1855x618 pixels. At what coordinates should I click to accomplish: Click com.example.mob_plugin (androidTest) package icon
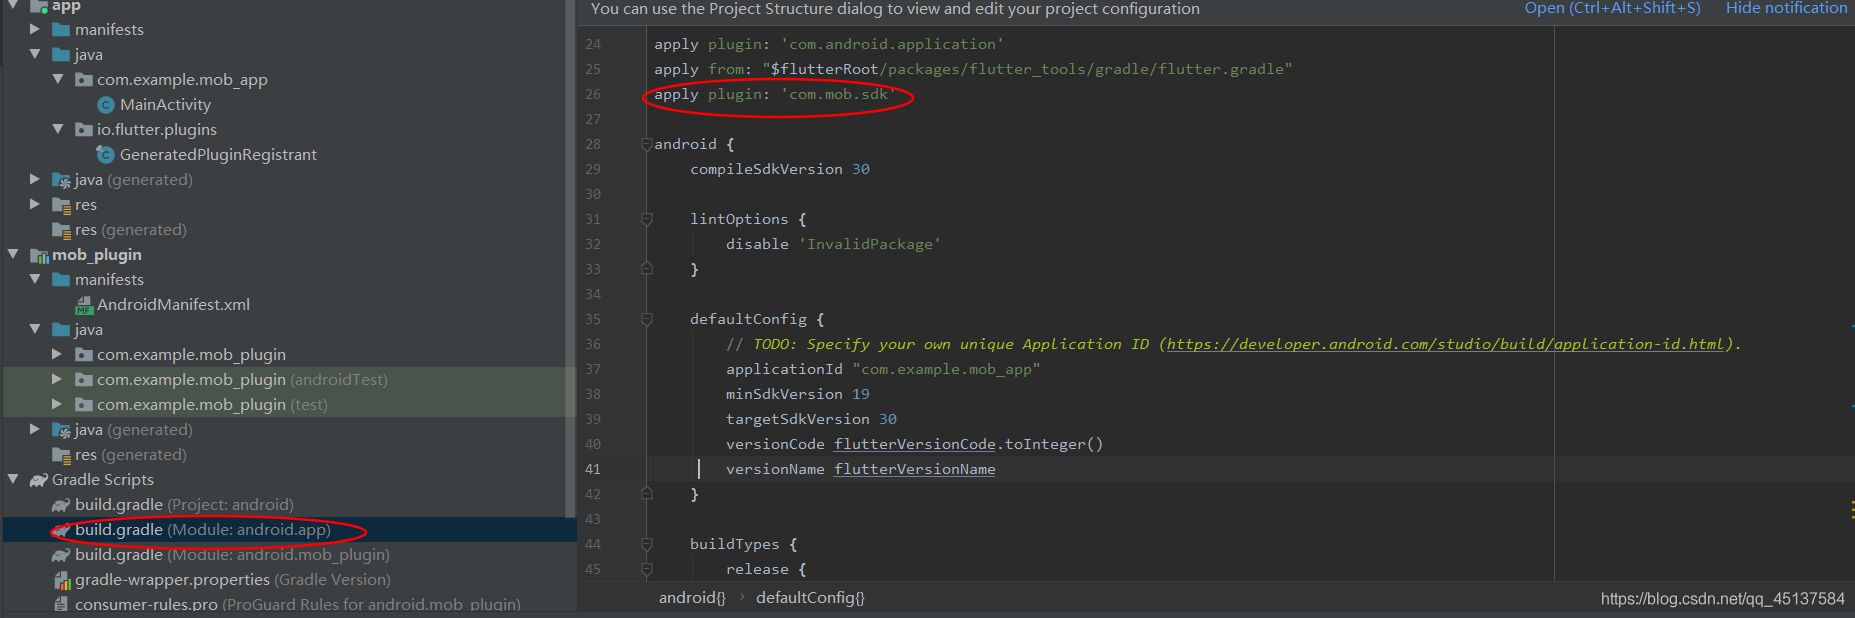tap(84, 380)
